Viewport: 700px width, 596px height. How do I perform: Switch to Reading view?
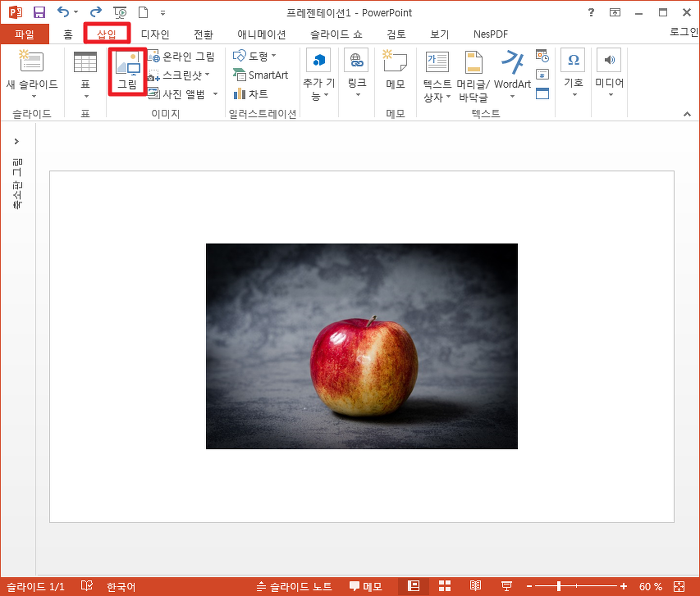coord(475,586)
